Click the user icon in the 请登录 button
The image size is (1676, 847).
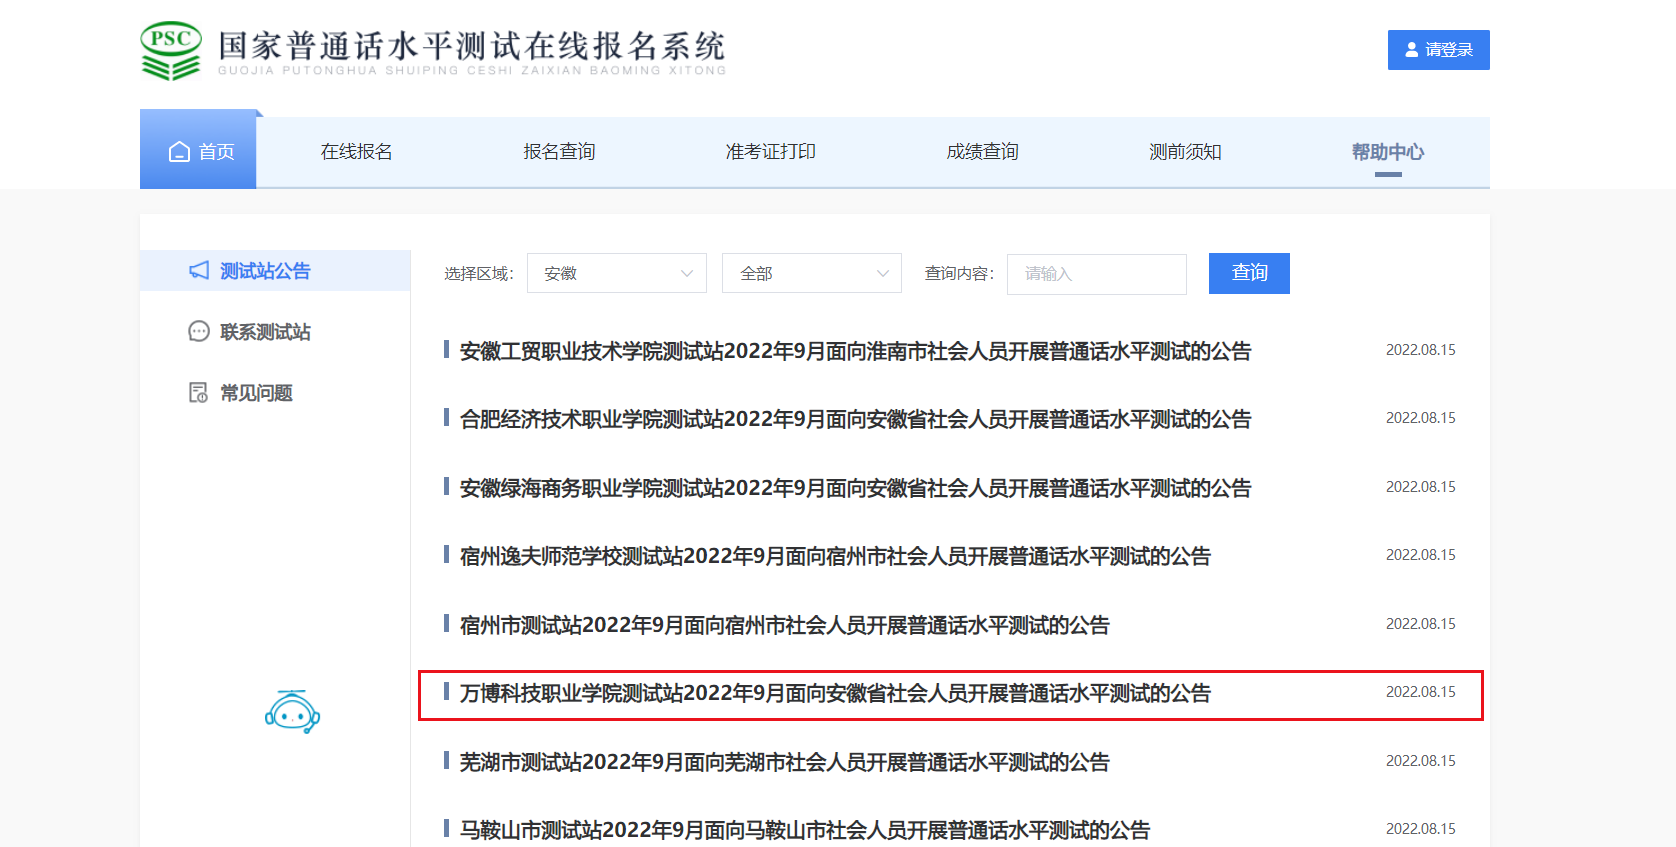1412,50
